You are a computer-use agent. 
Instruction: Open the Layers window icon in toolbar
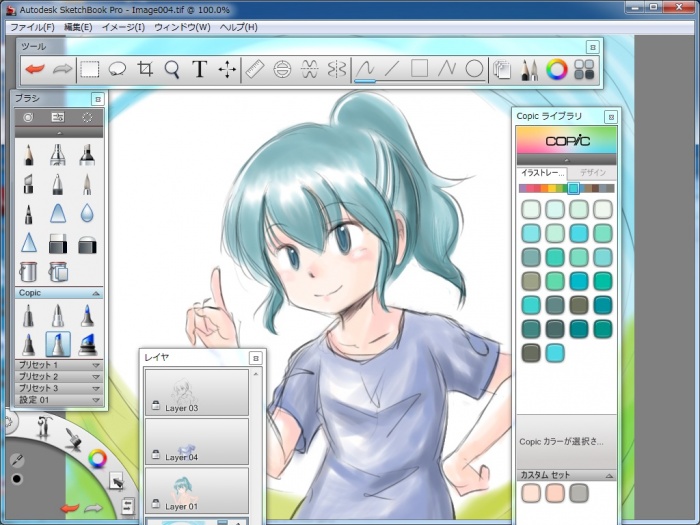coord(502,70)
